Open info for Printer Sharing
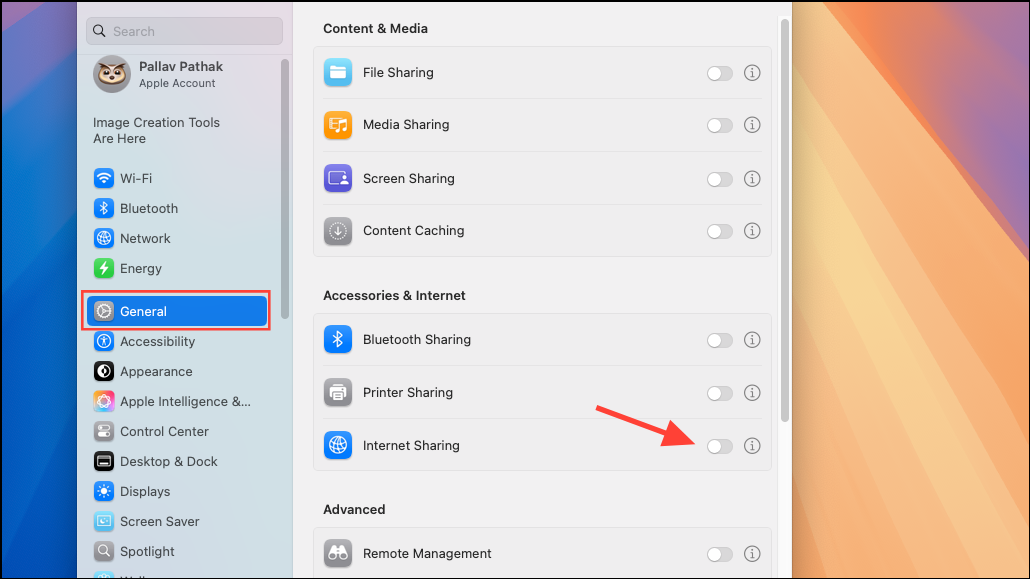Screen dimensions: 1030x579 (752, 392)
